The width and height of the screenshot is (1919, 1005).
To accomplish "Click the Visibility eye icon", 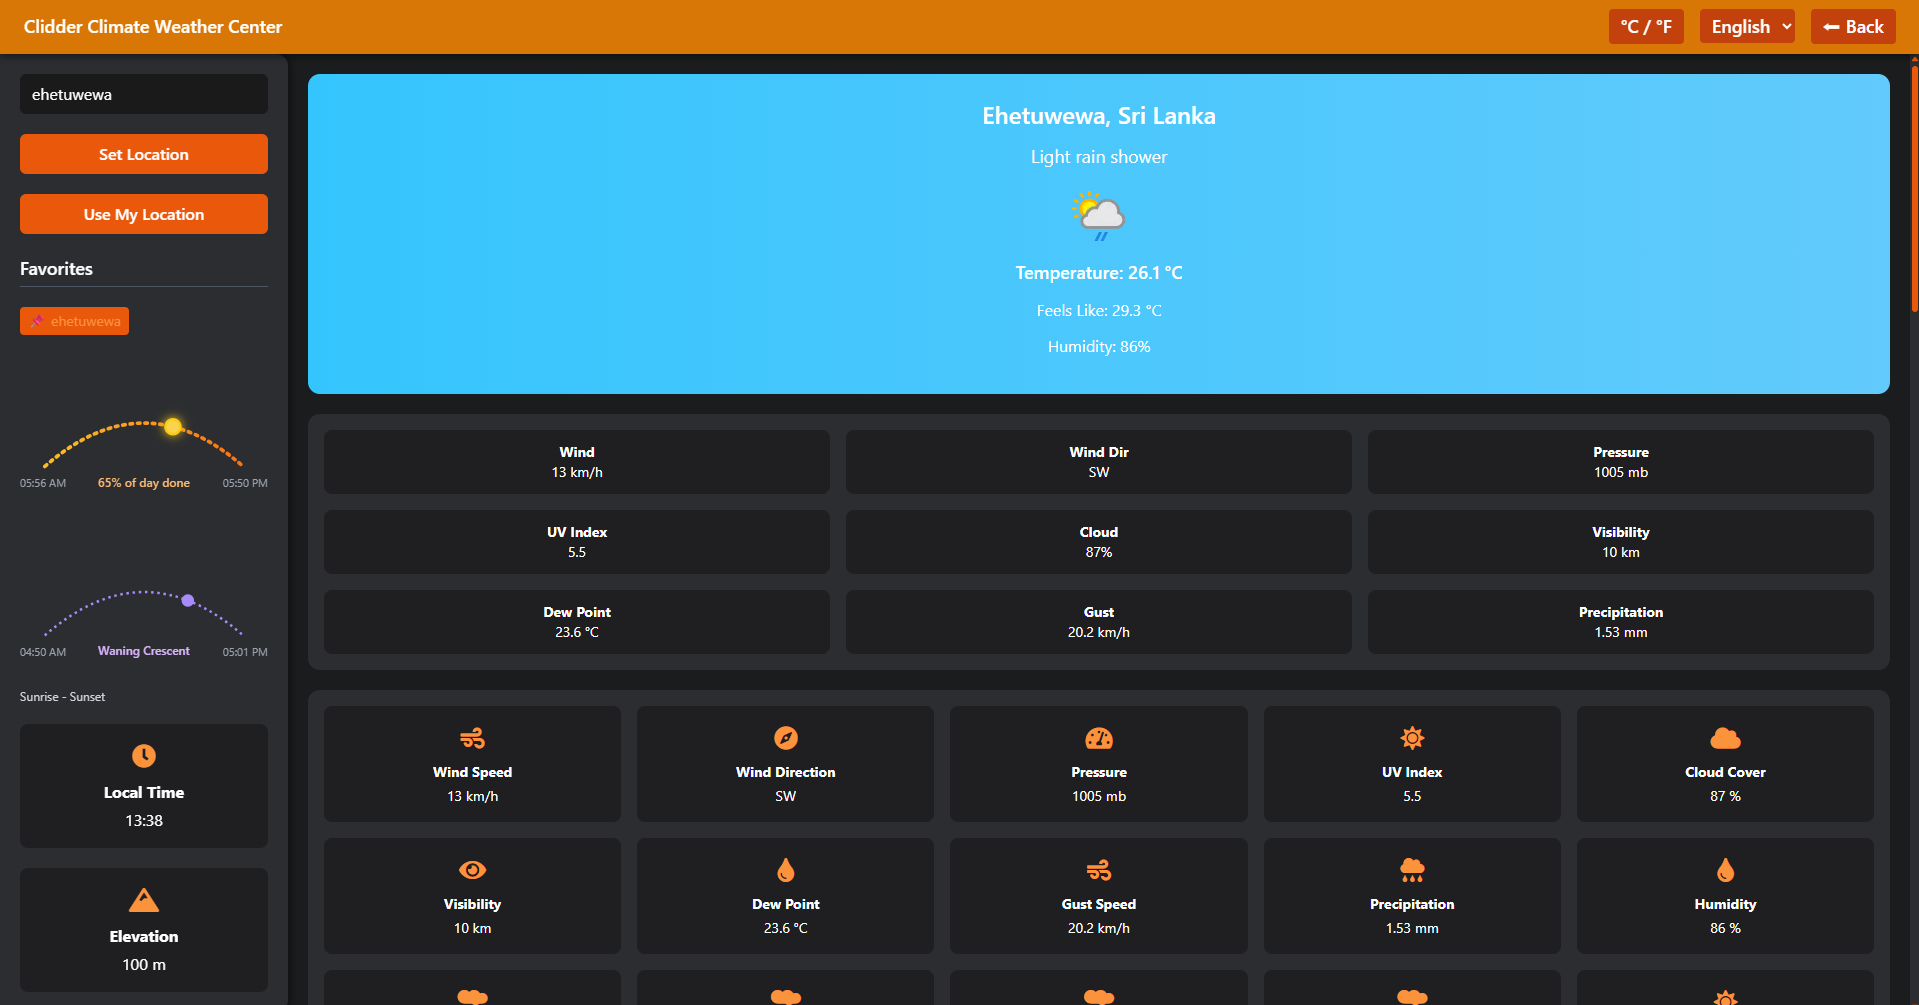I will point(472,870).
